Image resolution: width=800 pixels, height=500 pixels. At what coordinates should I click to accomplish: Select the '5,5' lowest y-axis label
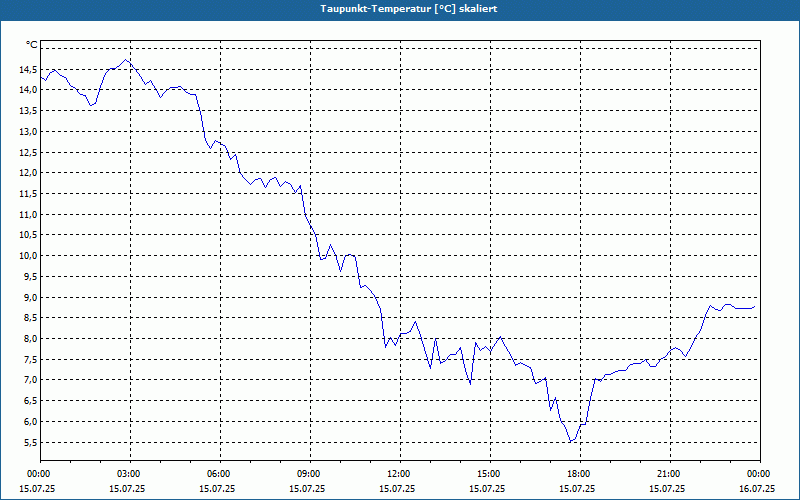[31, 442]
